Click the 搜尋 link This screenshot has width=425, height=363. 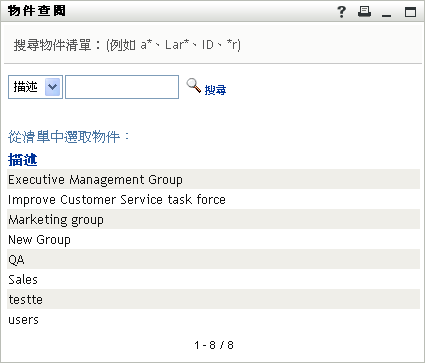coord(215,90)
